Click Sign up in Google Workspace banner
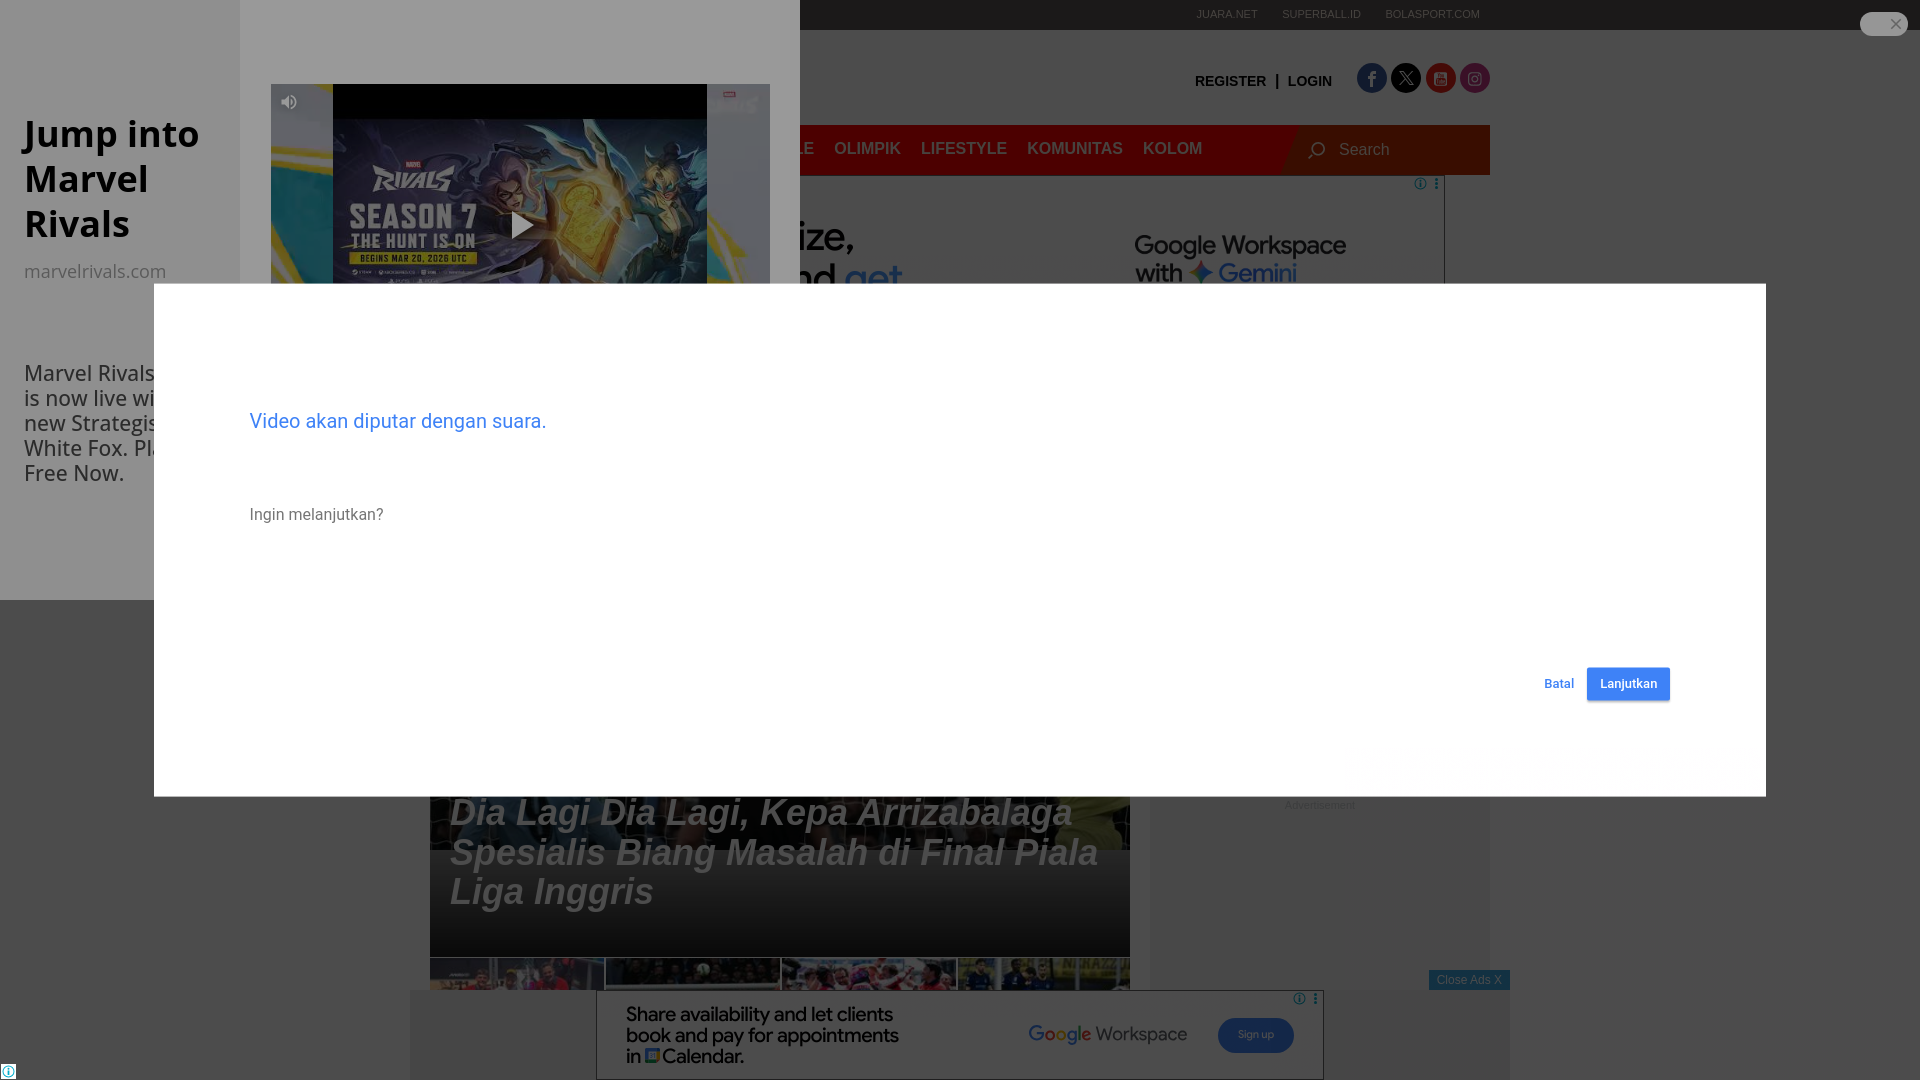1920x1080 pixels. [x=1256, y=1035]
